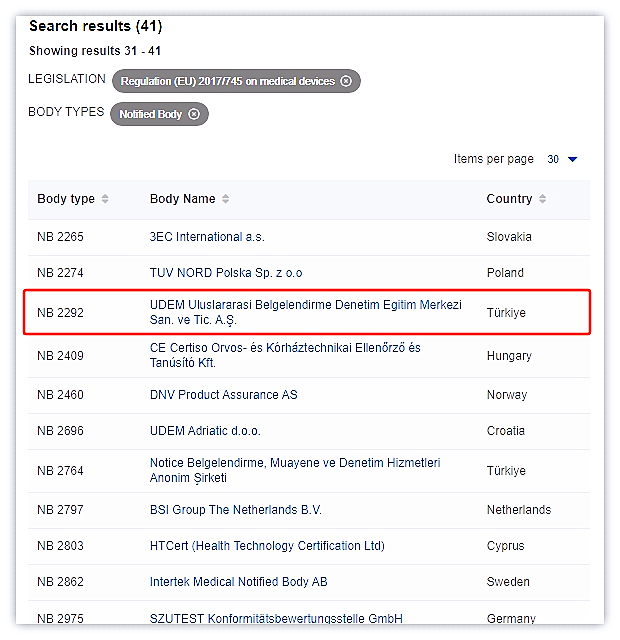Click Türkiye in the NB 2764 row
The width and height of the screenshot is (620, 640).
pos(506,471)
